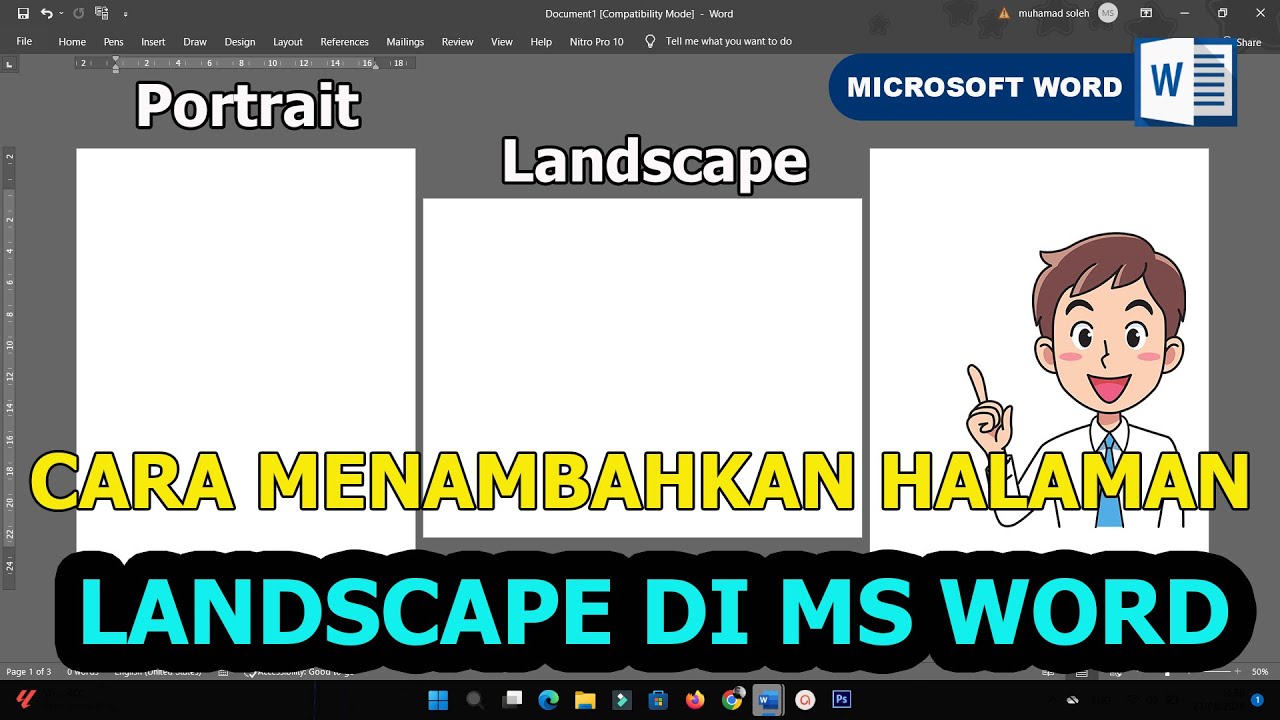
Task: Open the Help tab
Action: click(541, 42)
